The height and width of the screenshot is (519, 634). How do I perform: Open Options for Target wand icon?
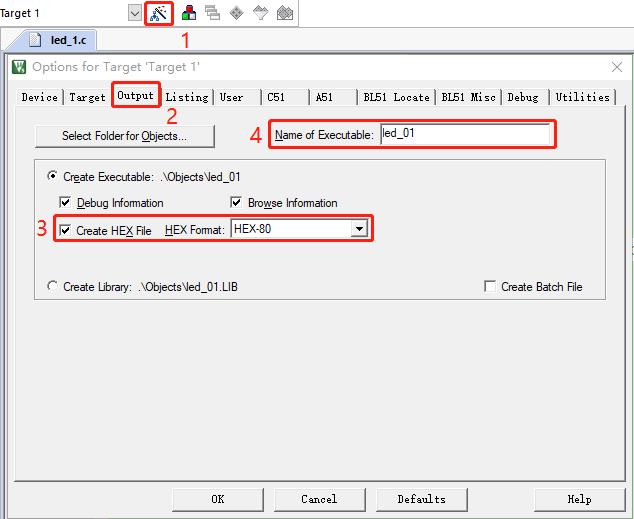(x=158, y=13)
